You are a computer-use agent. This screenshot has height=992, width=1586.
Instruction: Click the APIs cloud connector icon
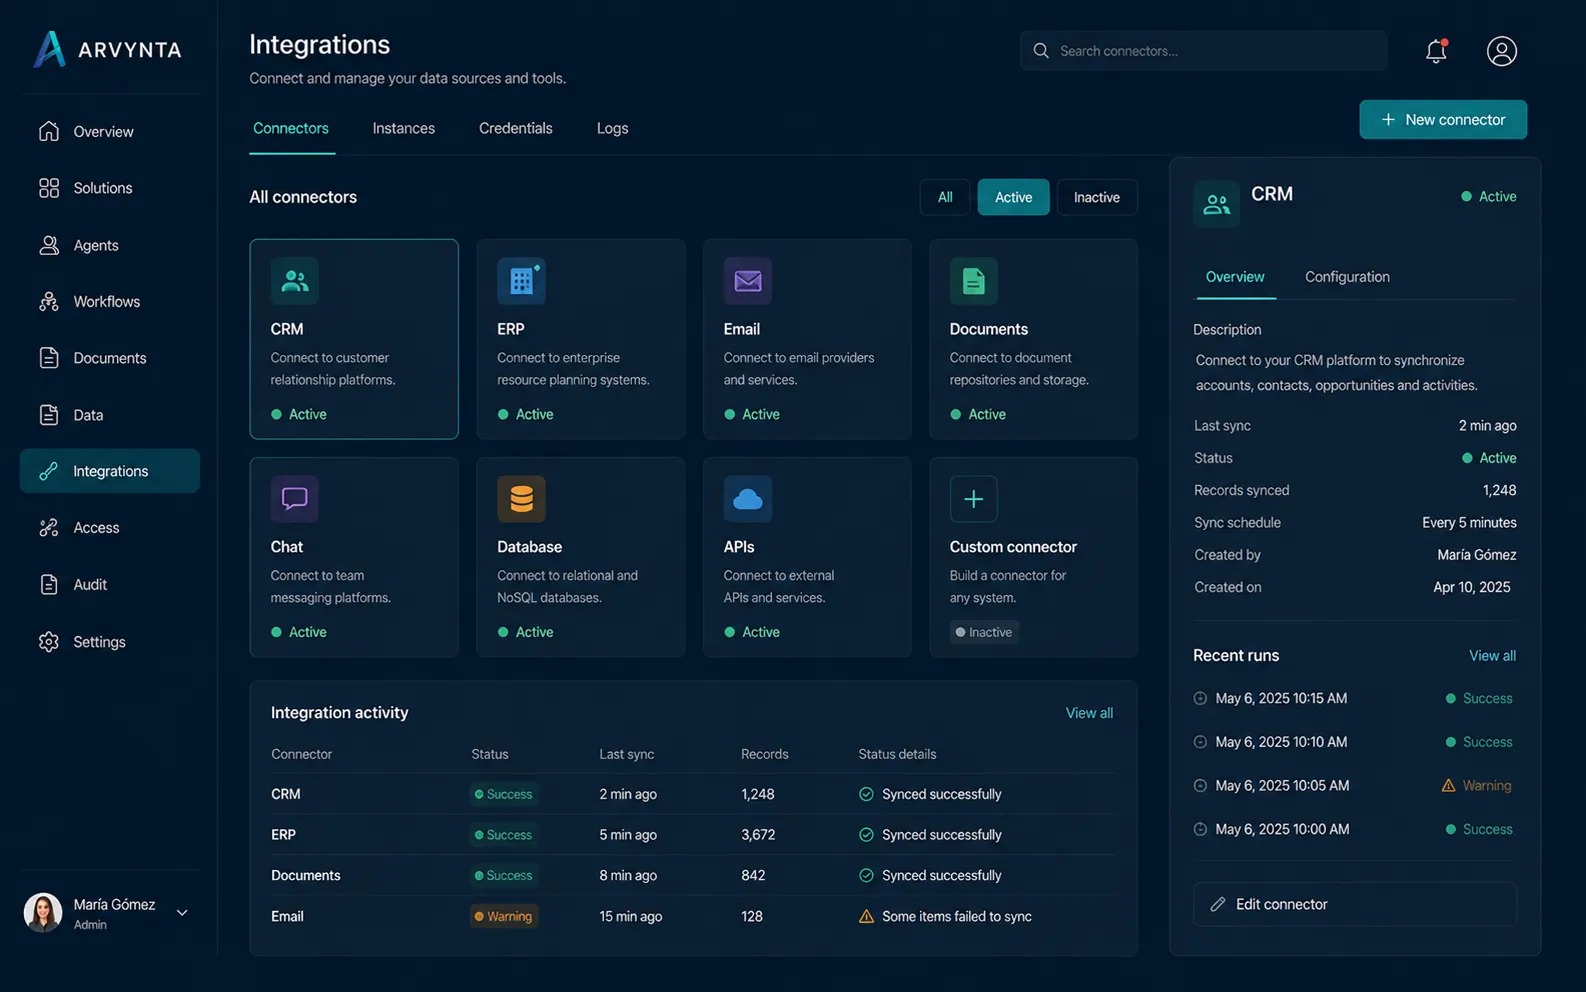pyautogui.click(x=747, y=499)
